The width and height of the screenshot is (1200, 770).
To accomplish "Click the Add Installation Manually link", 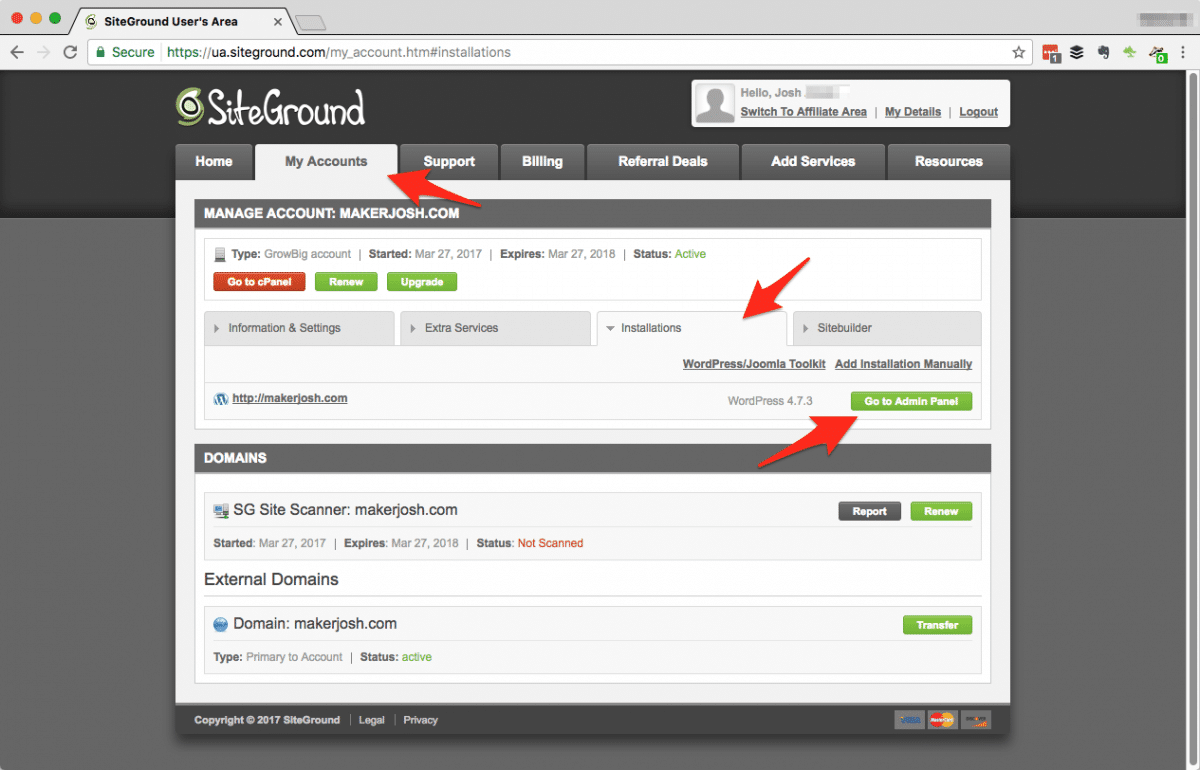I will pos(903,364).
